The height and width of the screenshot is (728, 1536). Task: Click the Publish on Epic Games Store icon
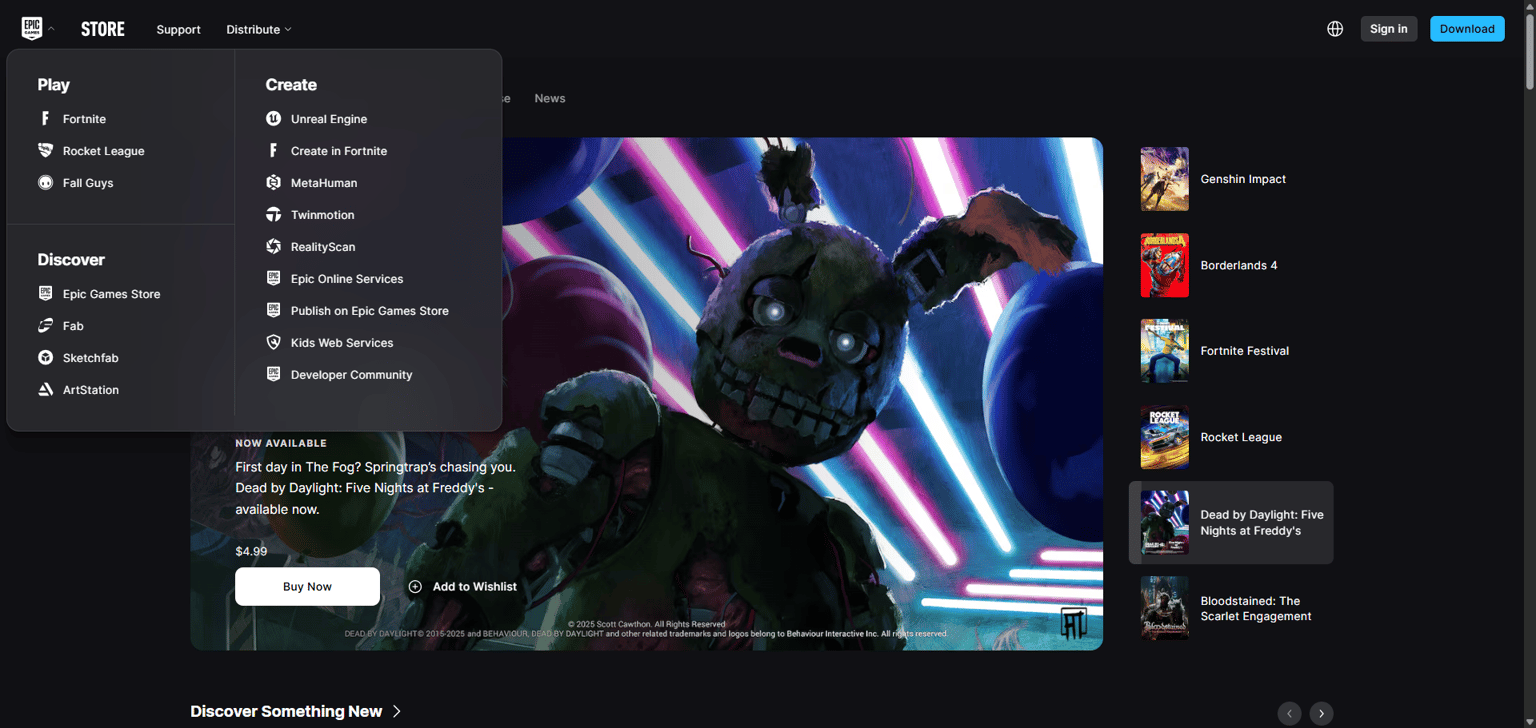point(273,311)
